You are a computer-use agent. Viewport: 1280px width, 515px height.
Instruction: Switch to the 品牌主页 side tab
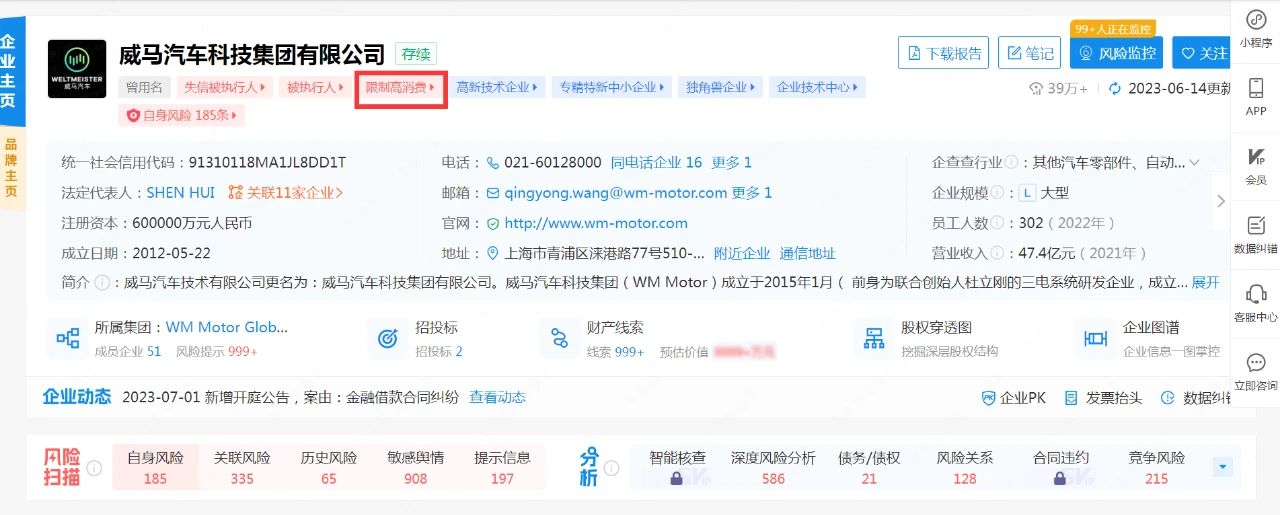11,167
